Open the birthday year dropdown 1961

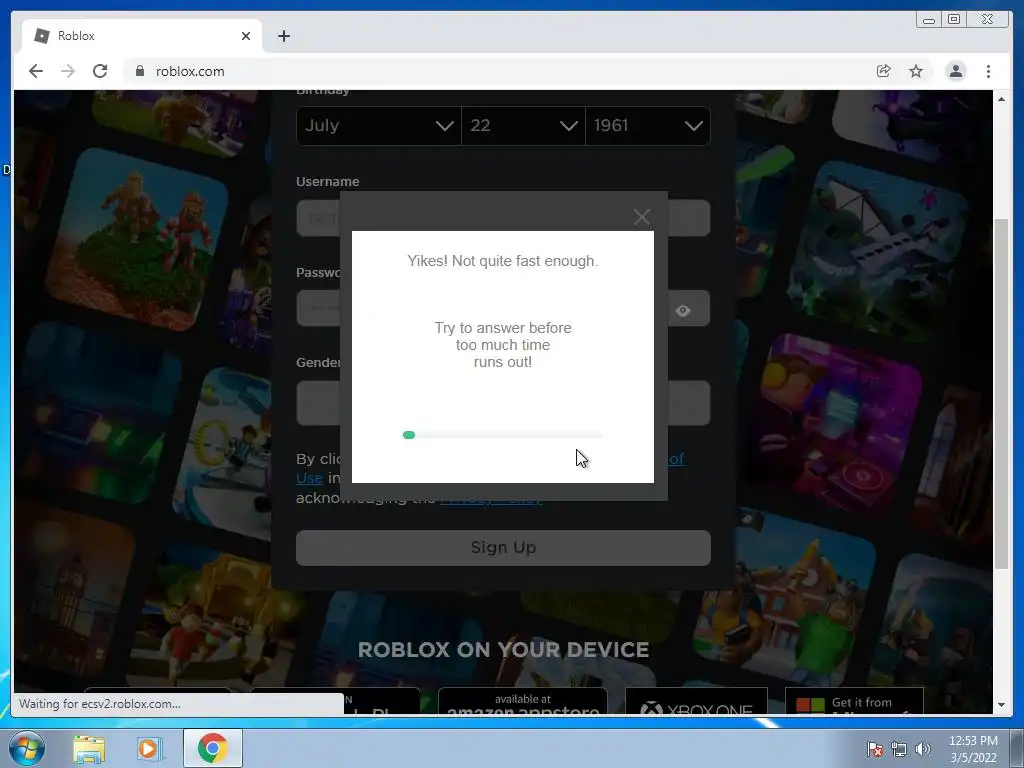(x=648, y=125)
